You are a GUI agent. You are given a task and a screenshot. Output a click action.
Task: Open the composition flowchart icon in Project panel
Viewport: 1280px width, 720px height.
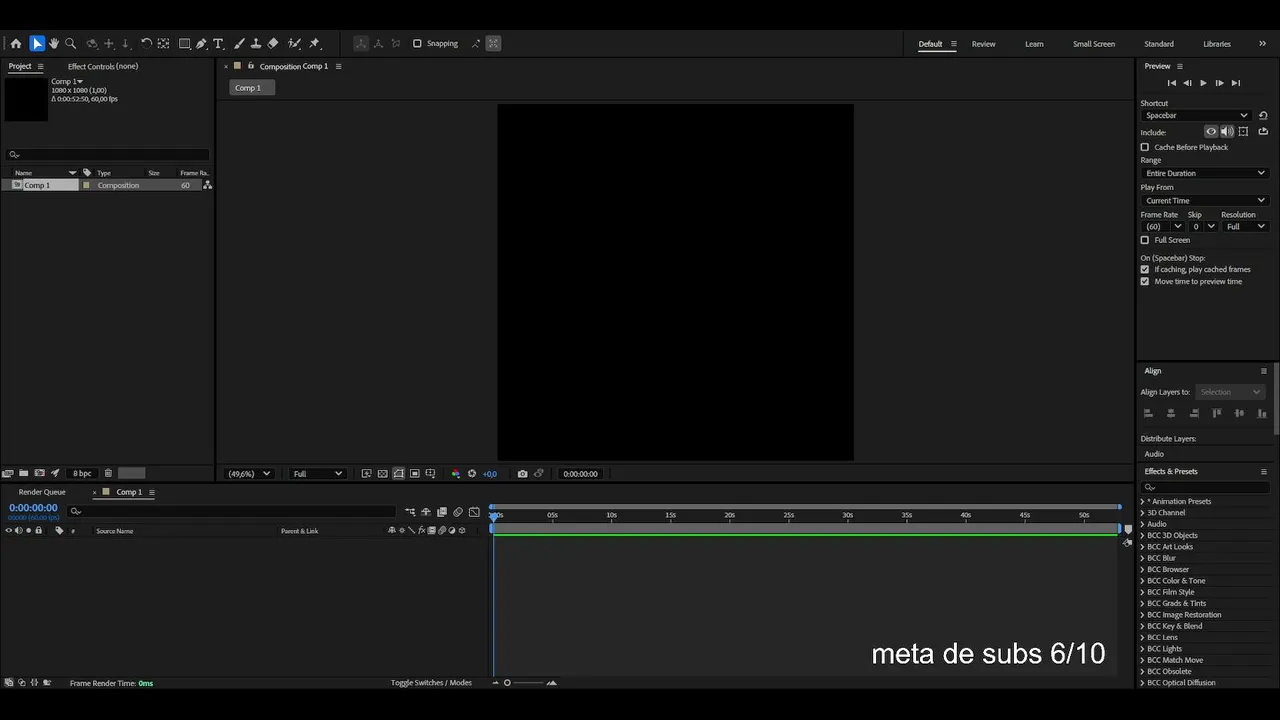207,185
